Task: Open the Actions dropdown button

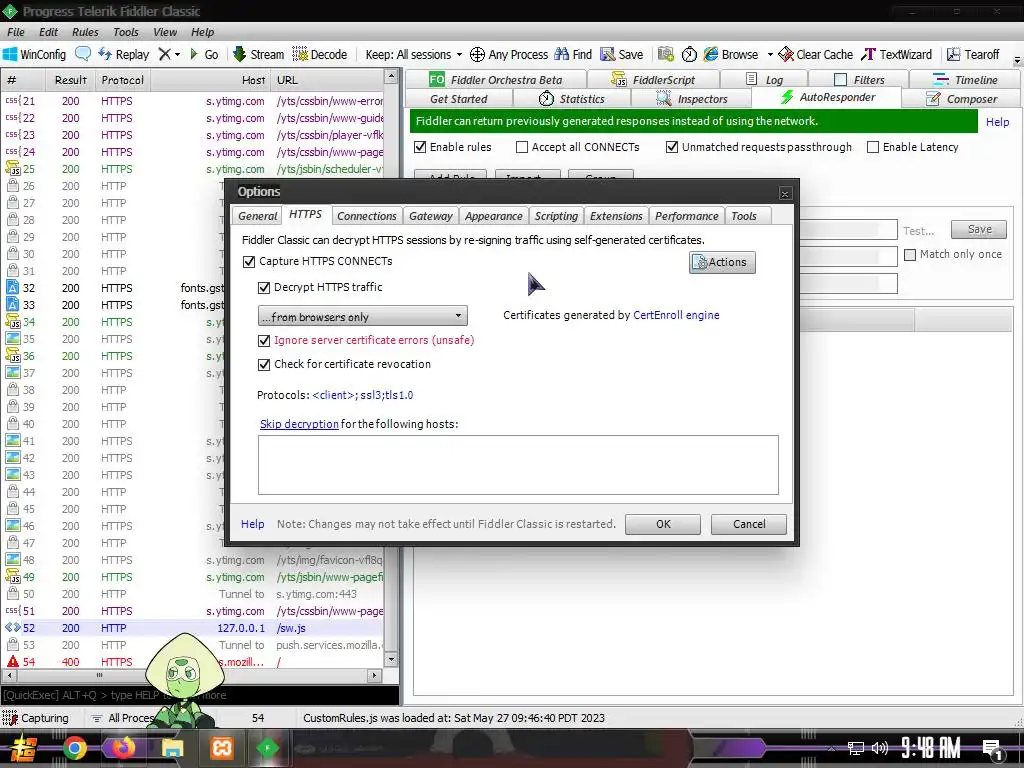Action: pyautogui.click(x=722, y=262)
